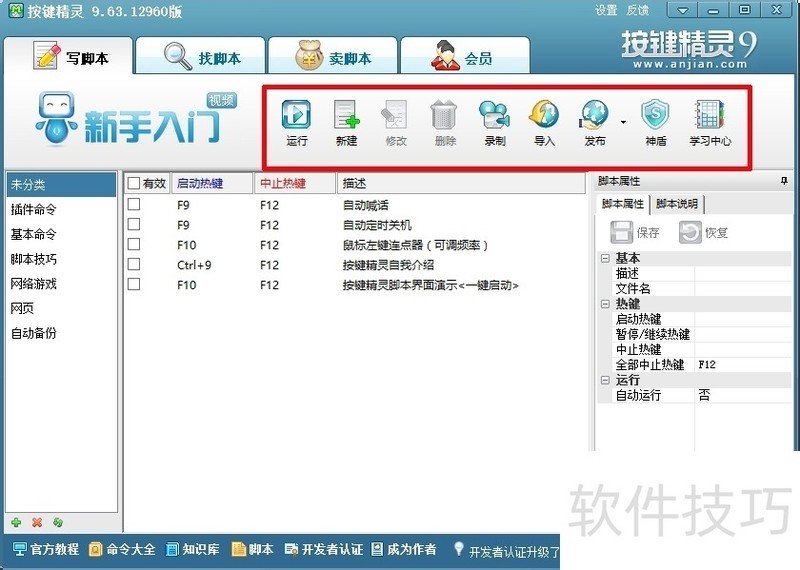The height and width of the screenshot is (570, 800).
Task: Select the 脚本属性 sub-tab
Action: [x=622, y=204]
